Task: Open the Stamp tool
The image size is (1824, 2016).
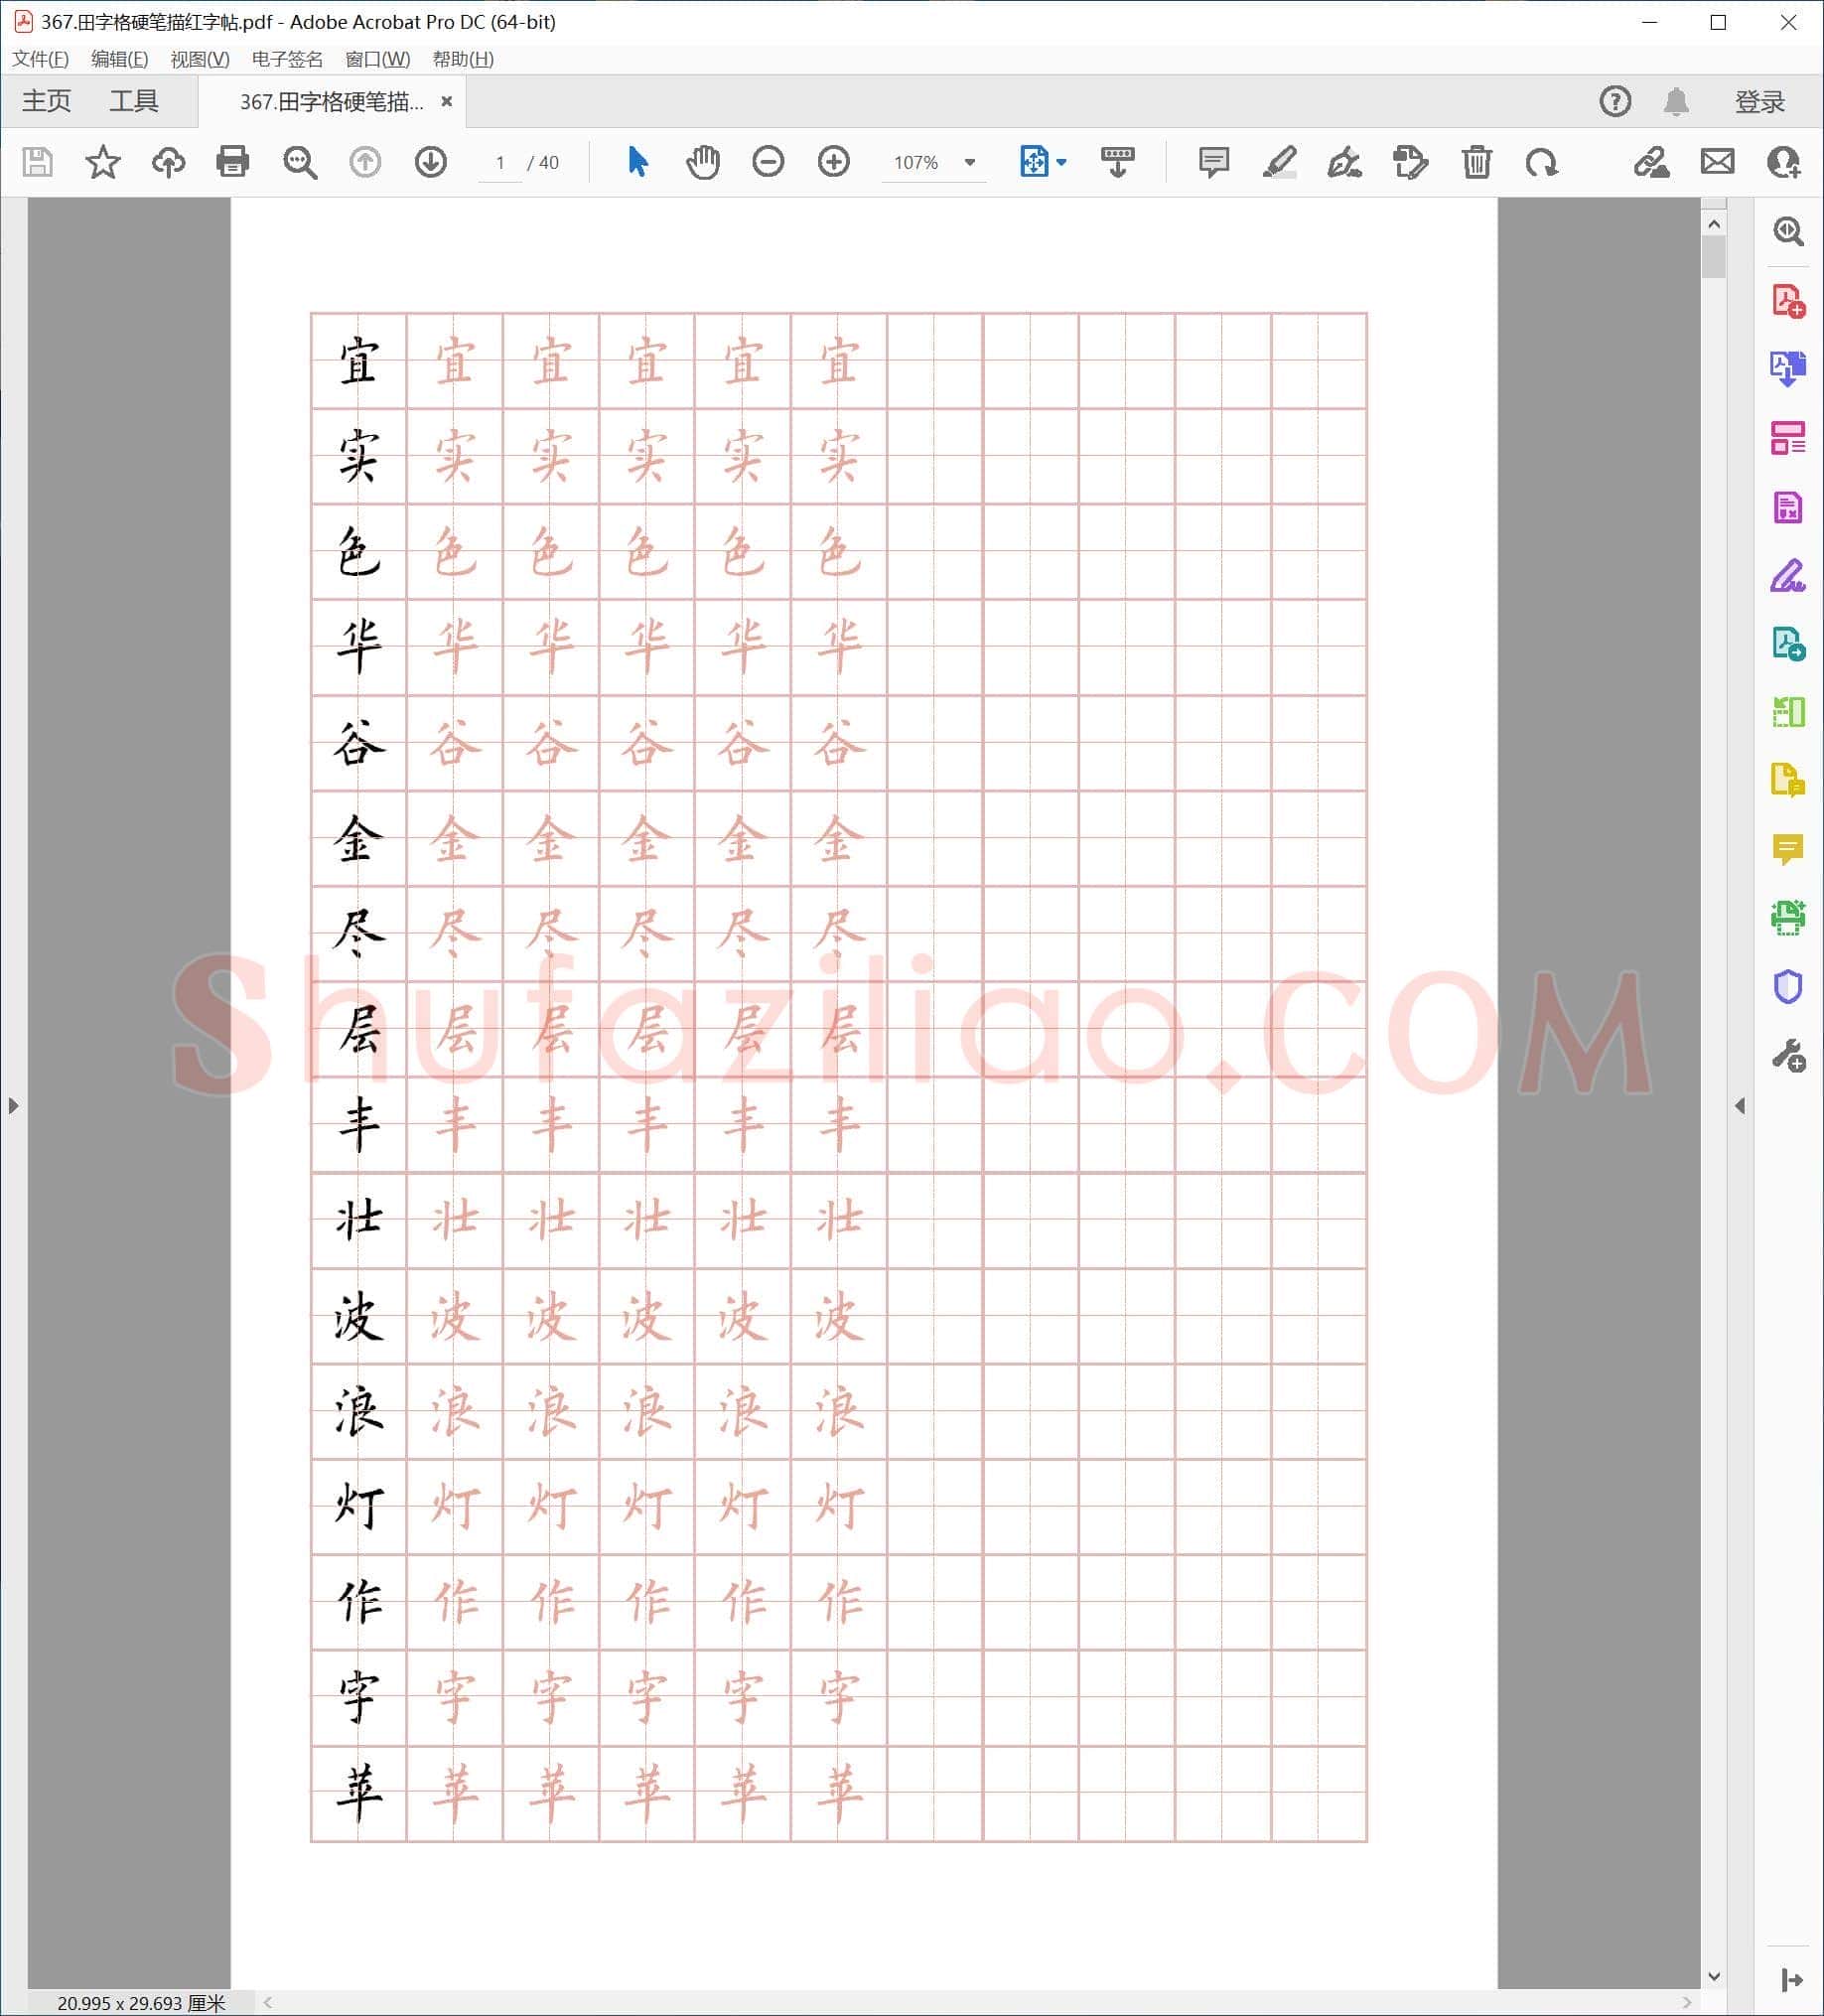Action: click(x=1410, y=162)
